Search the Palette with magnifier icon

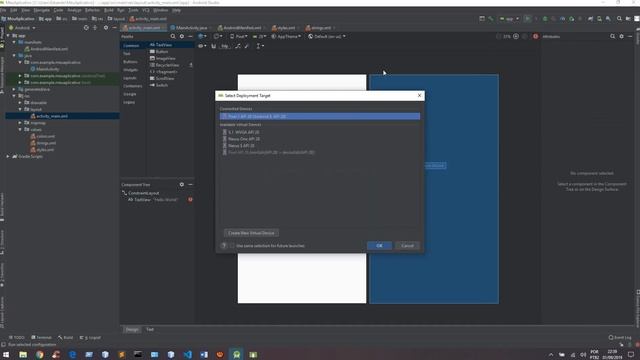tap(173, 36)
